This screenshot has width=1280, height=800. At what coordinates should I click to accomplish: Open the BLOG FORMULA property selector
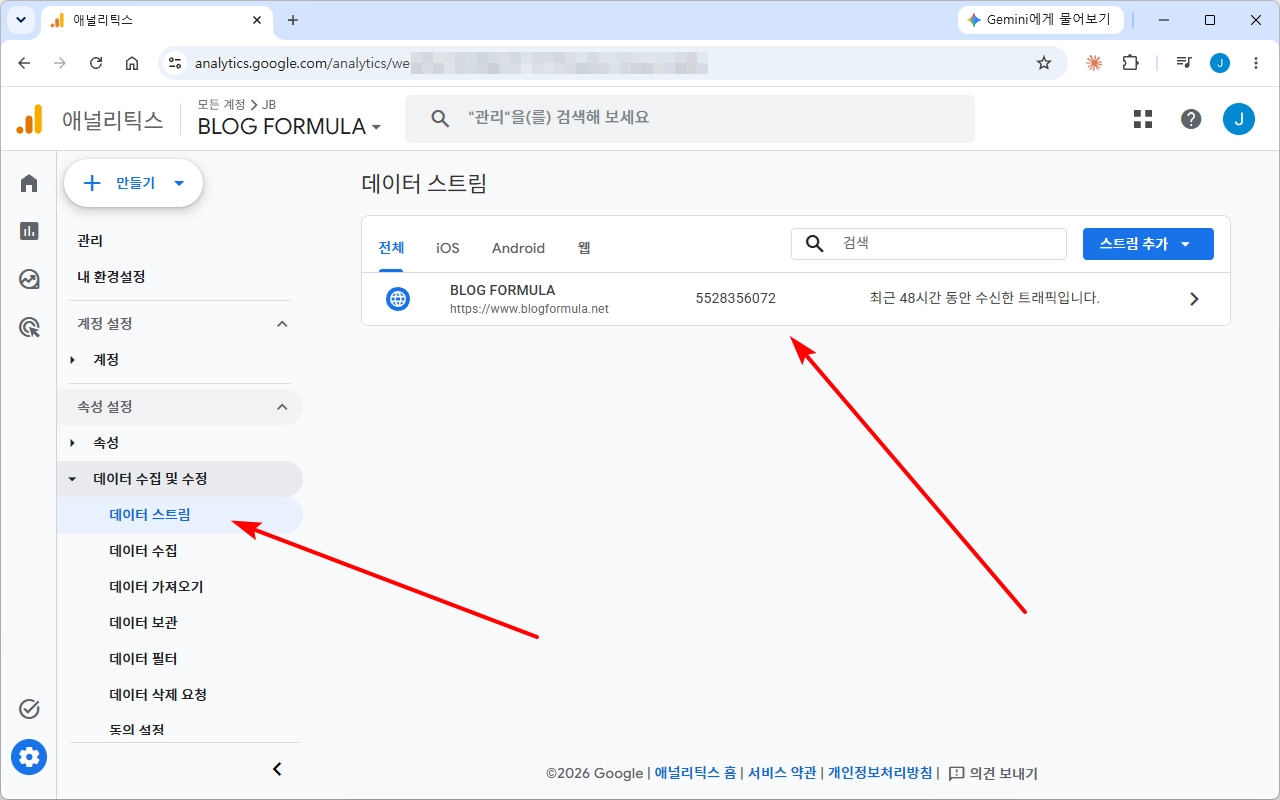(289, 126)
